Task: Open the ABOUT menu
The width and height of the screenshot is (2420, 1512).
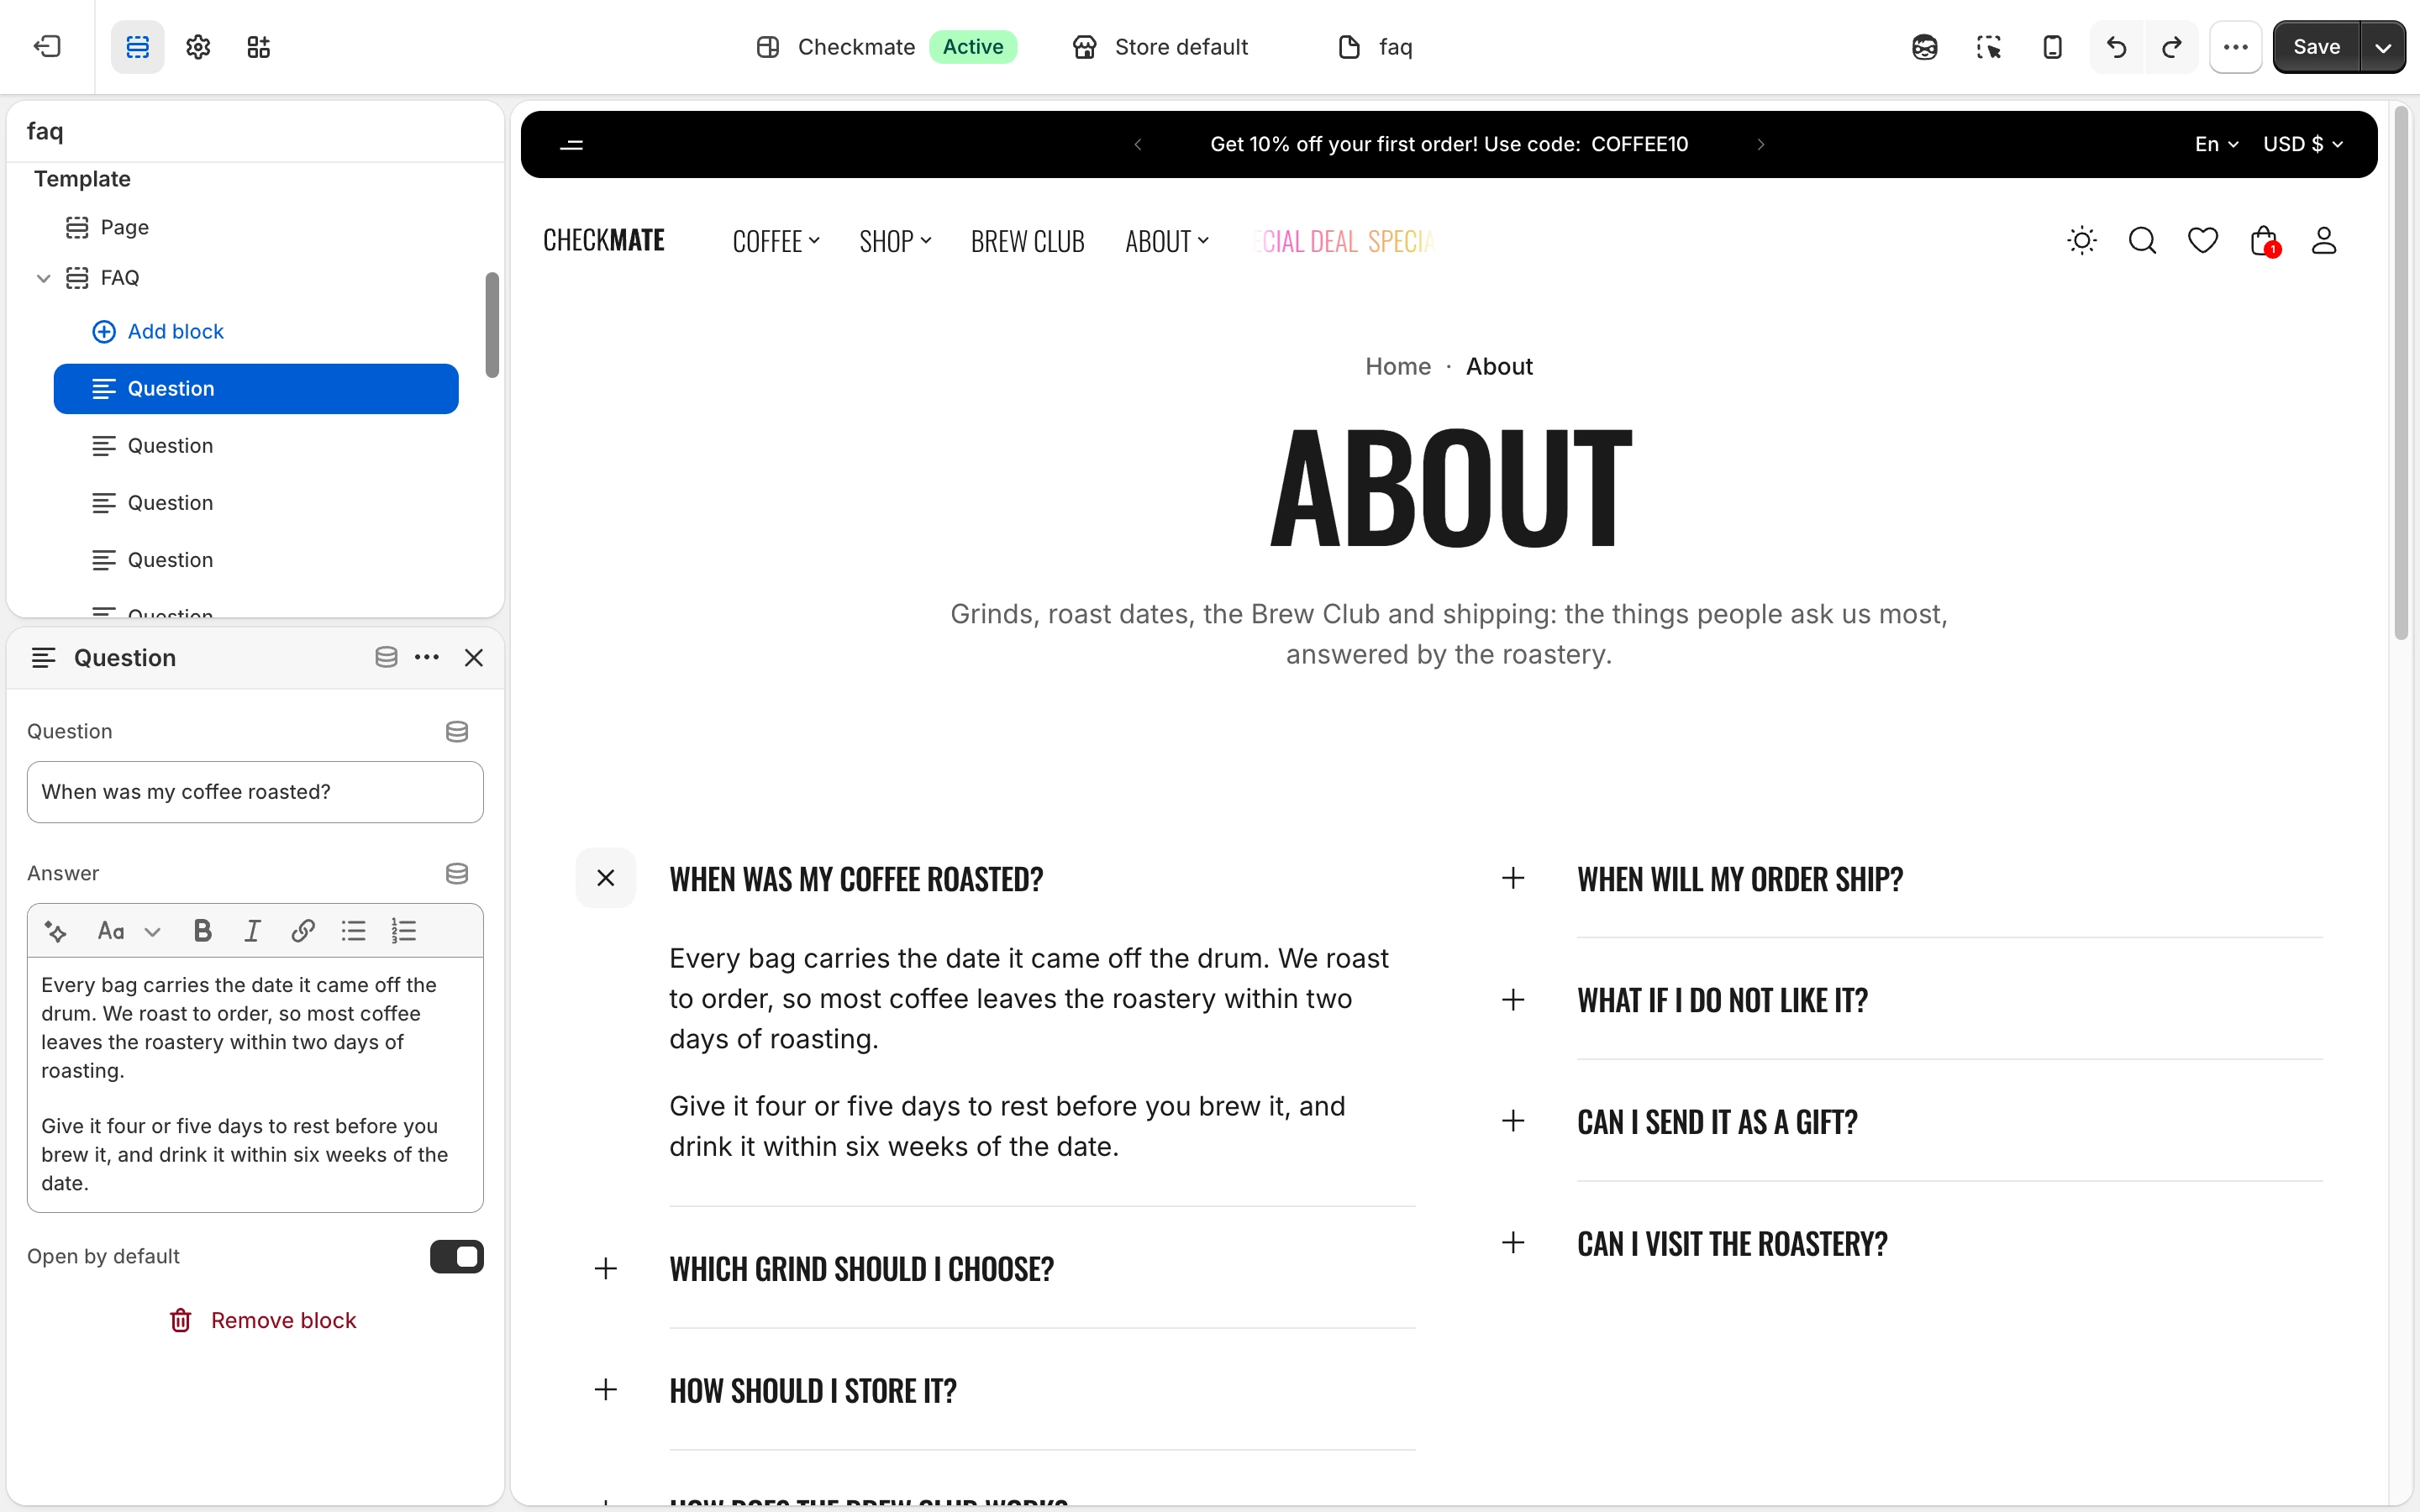Action: [x=1167, y=241]
